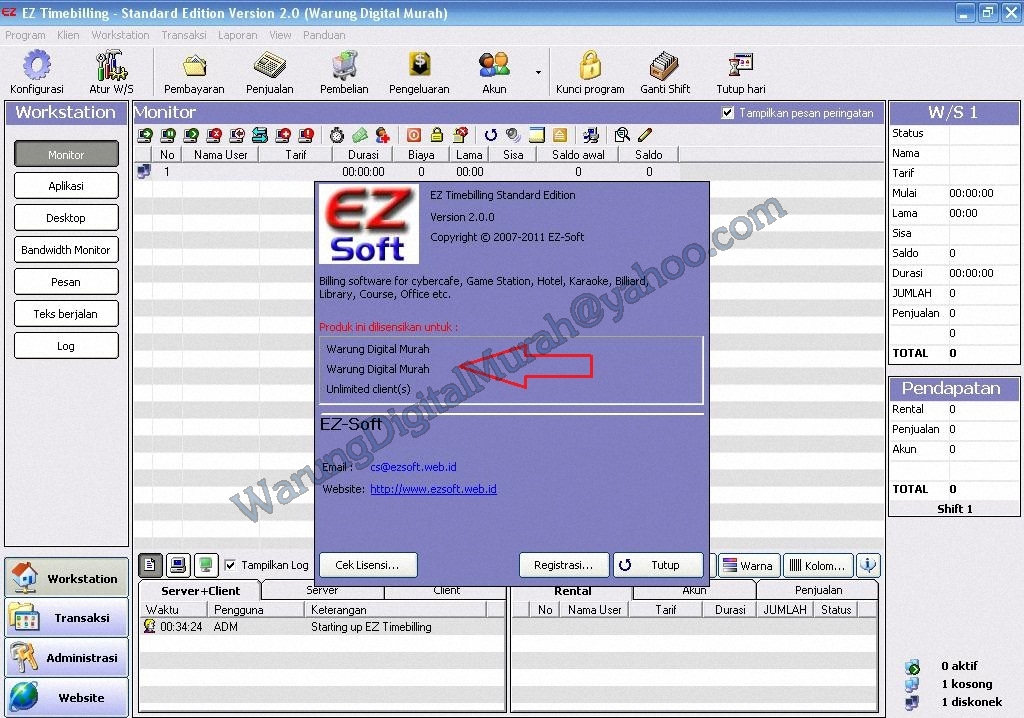Viewport: 1024px width, 718px height.
Task: Click Kunci program padlock icon
Action: pyautogui.click(x=590, y=73)
